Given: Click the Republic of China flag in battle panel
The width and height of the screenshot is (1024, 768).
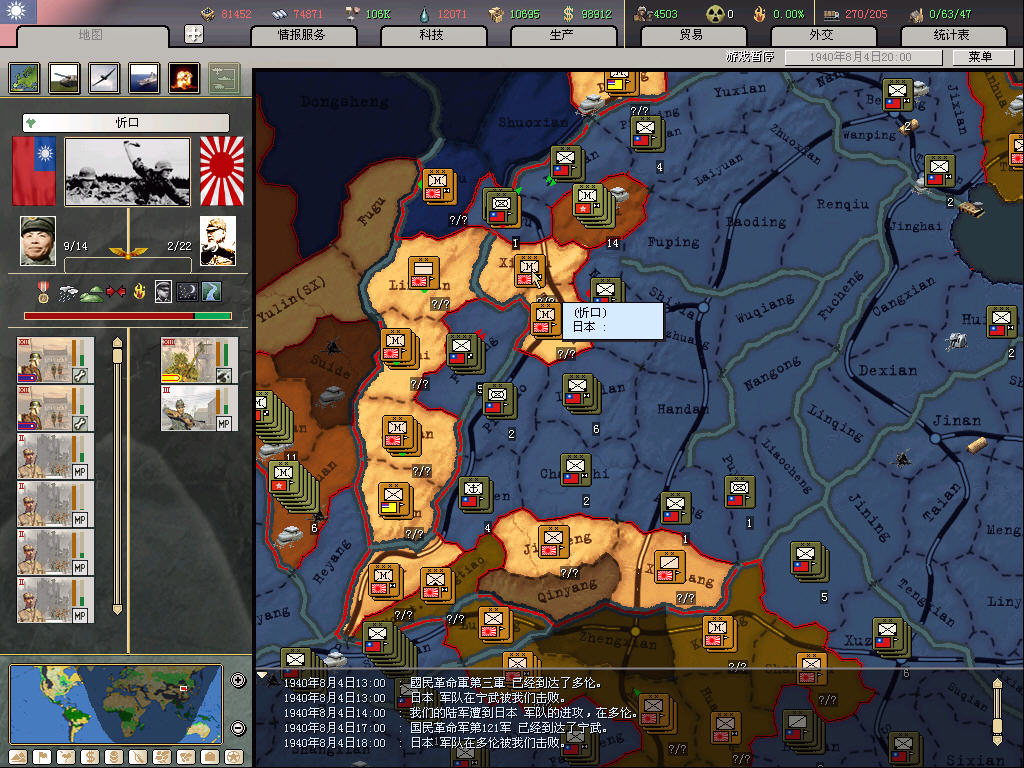Looking at the screenshot, I should [34, 171].
